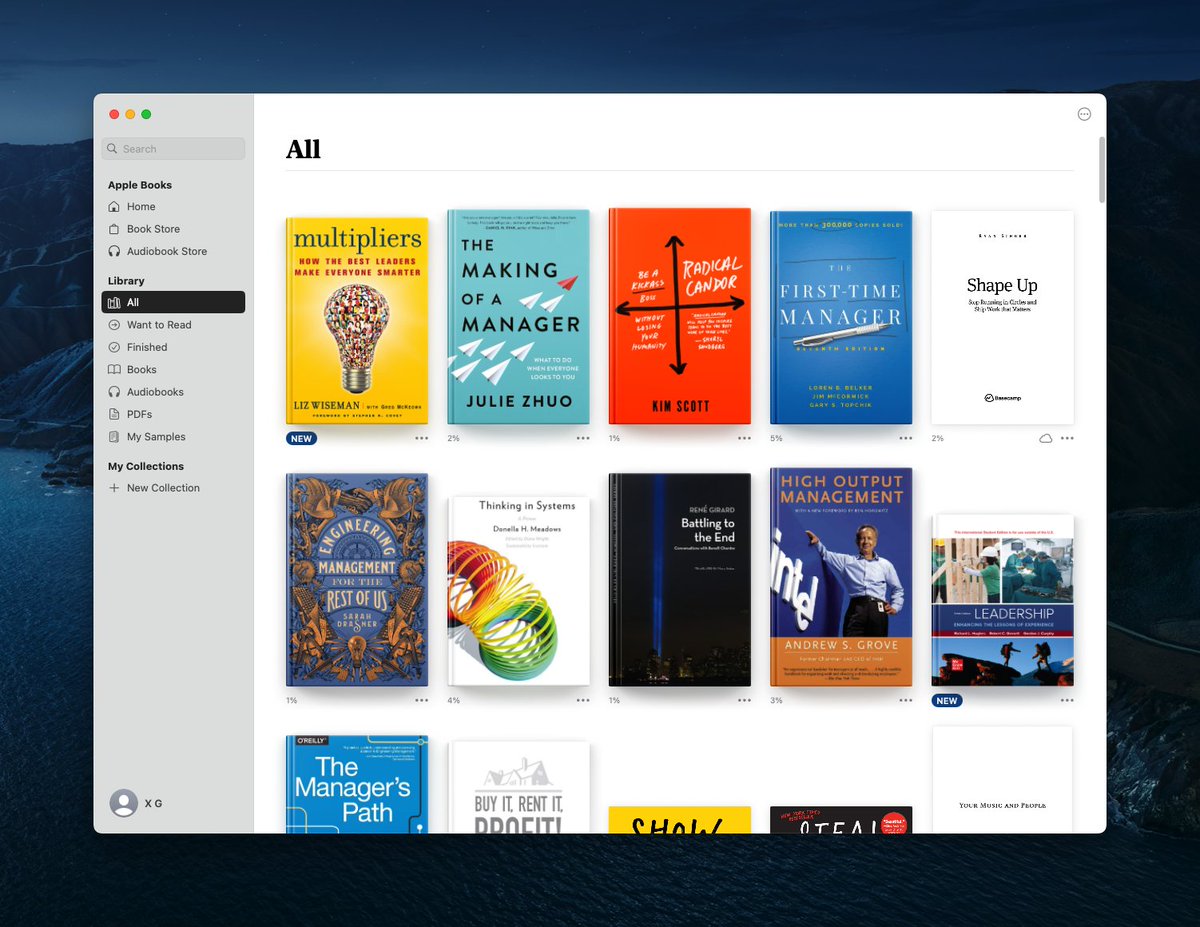Show Finished books list
Screen dimensions: 1200x927
[173, 347]
